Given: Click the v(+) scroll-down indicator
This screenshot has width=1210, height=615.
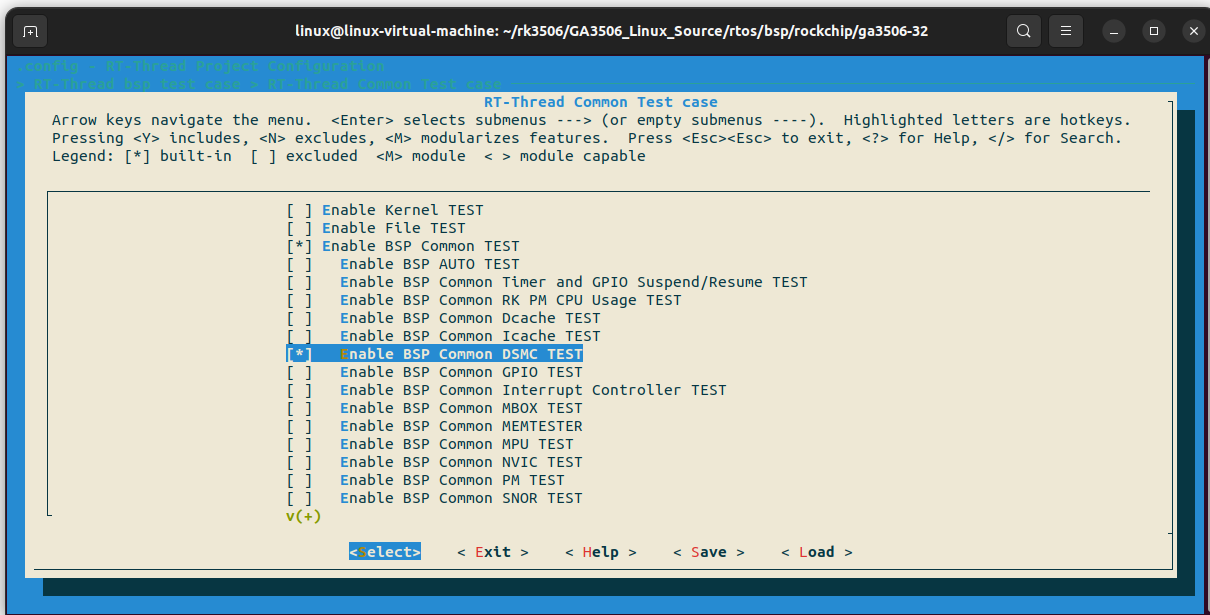Looking at the screenshot, I should coord(303,516).
